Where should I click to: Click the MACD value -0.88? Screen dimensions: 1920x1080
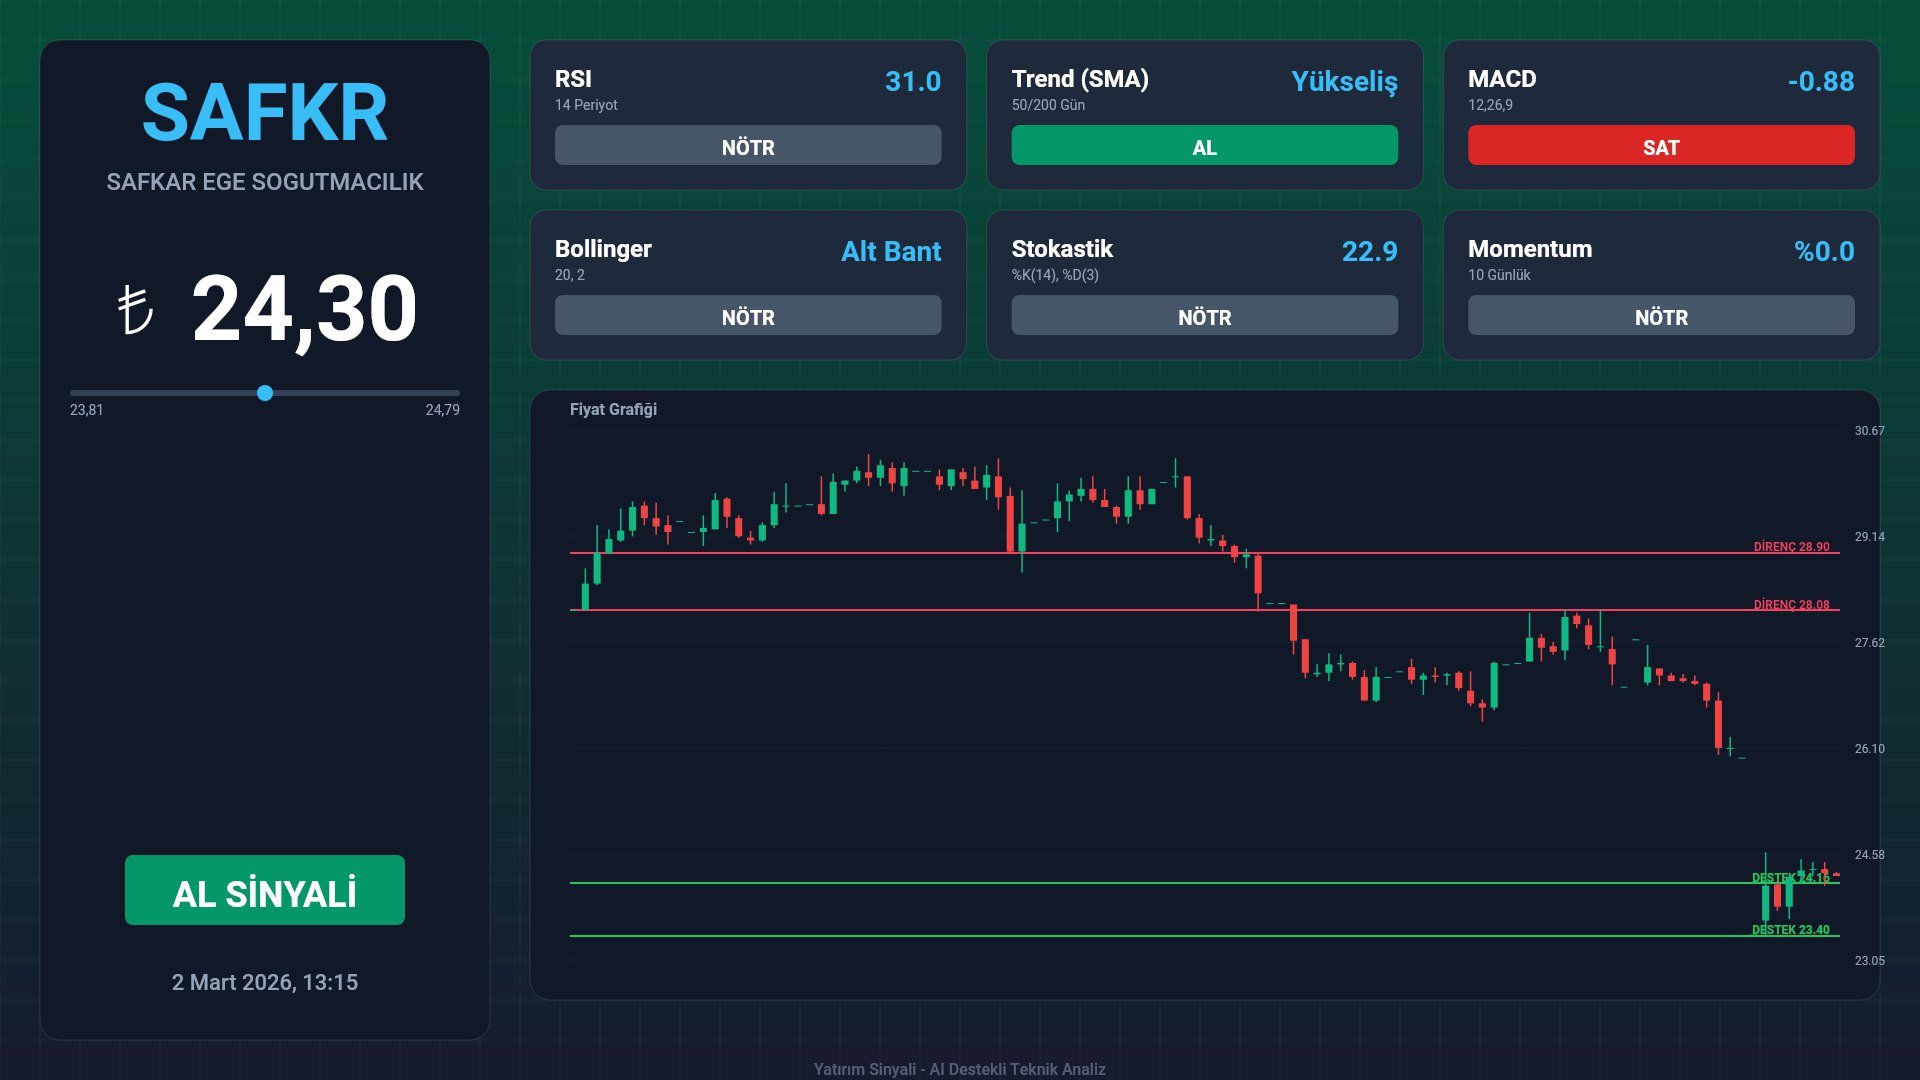click(x=1820, y=81)
